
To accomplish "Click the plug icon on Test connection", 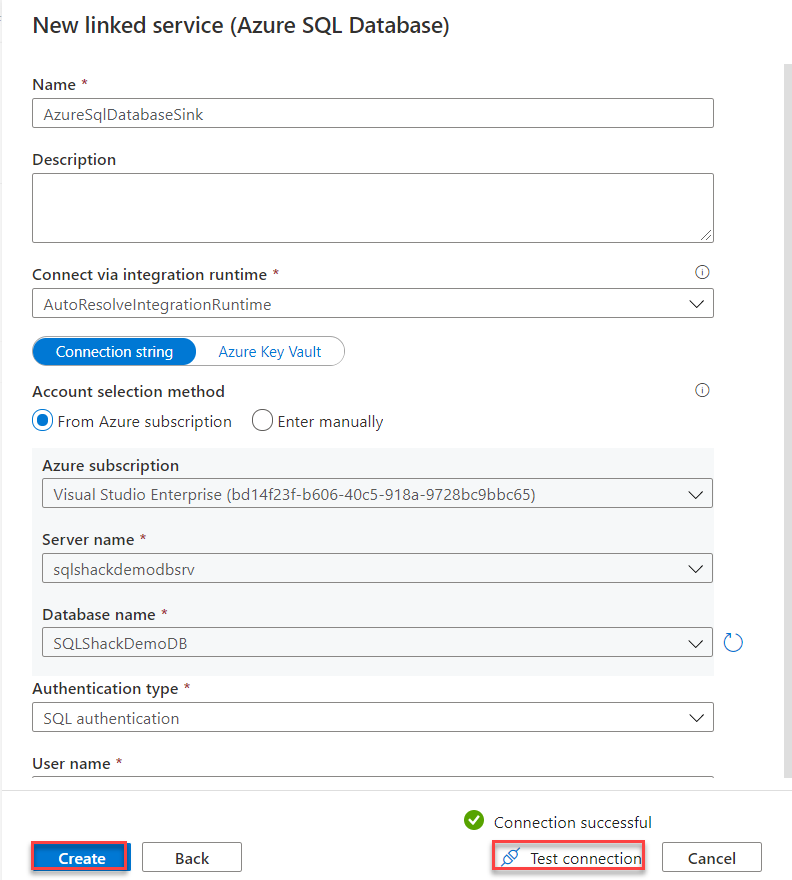I will point(511,857).
